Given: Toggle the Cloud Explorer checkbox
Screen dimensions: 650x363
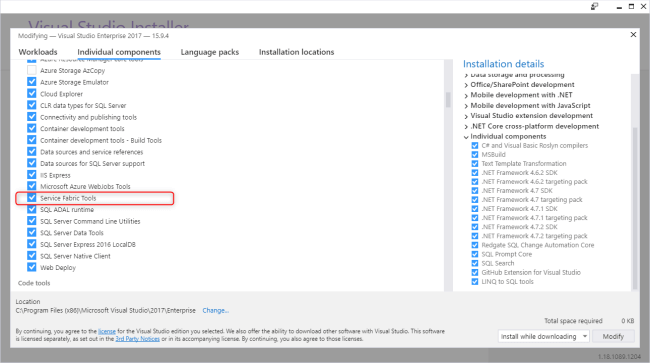Looking at the screenshot, I should (x=32, y=93).
